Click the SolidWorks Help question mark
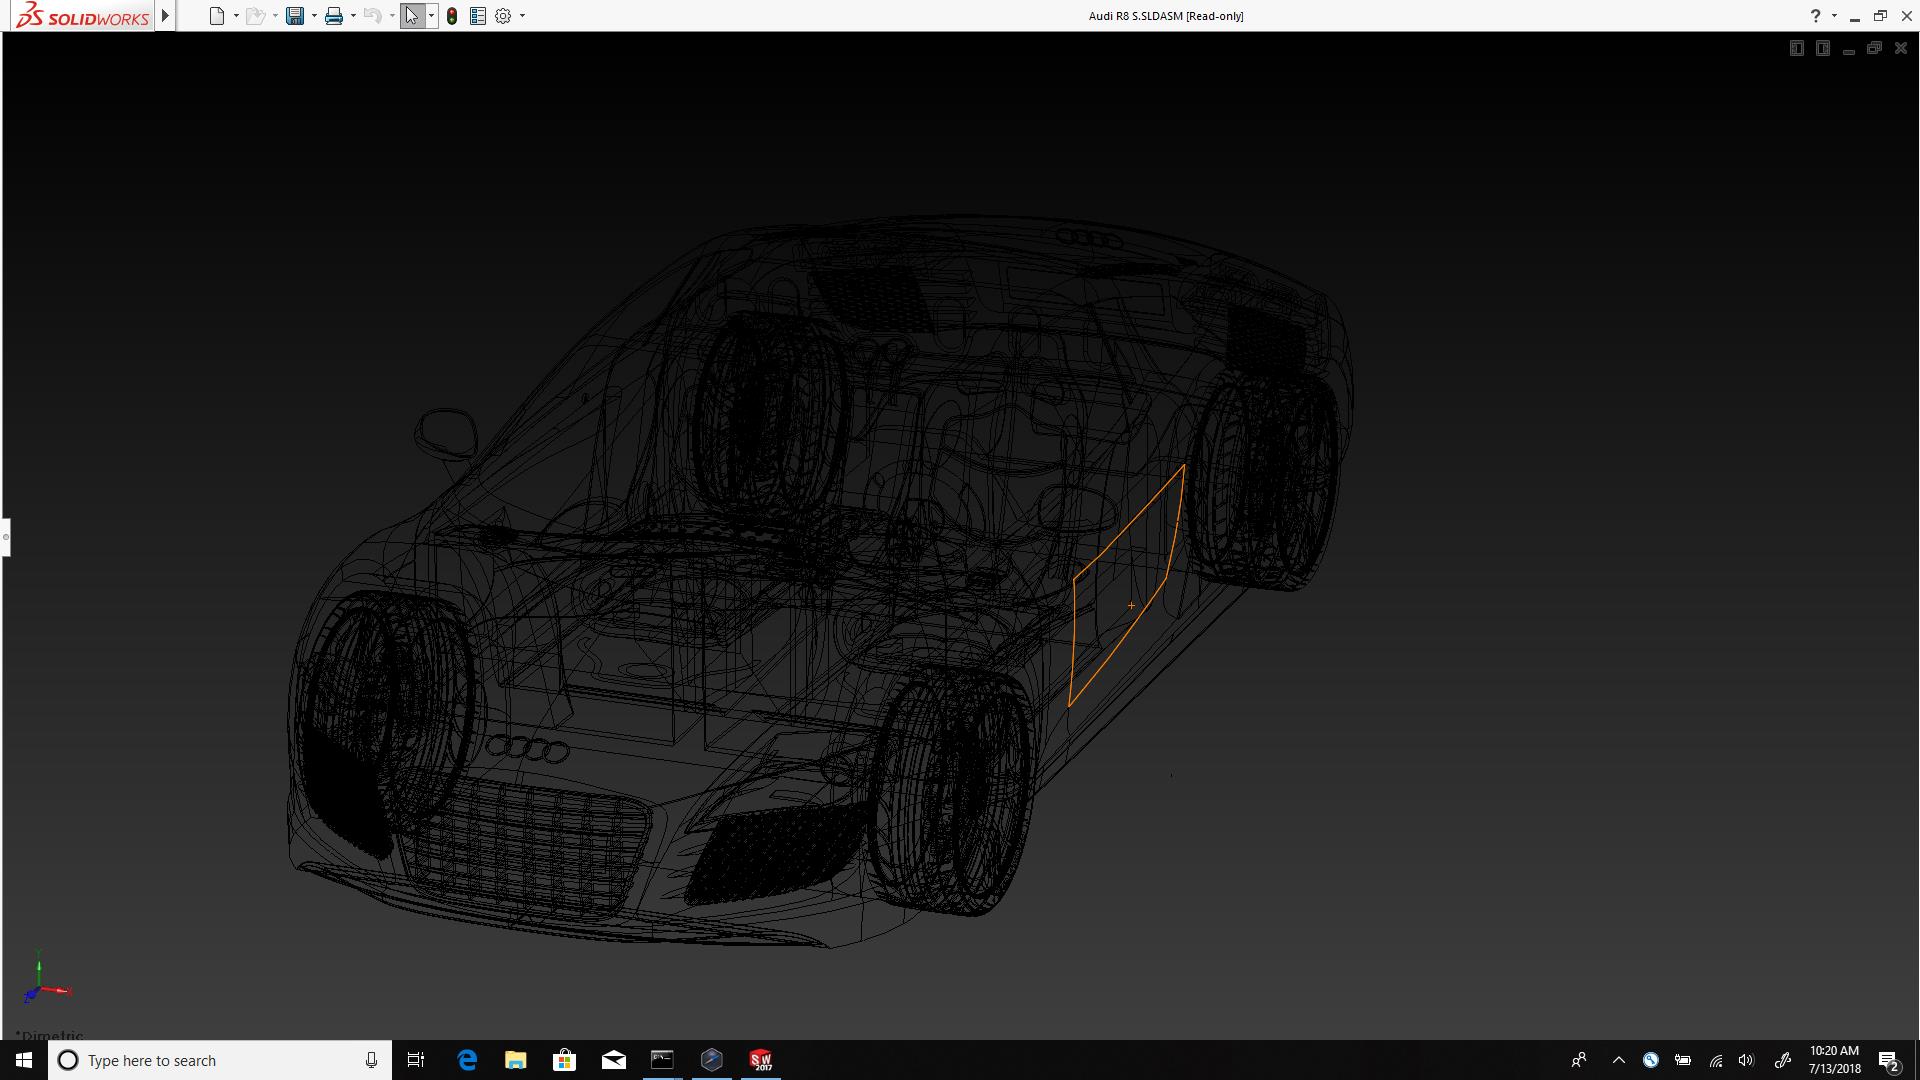This screenshot has width=1920, height=1080. 1815,16
